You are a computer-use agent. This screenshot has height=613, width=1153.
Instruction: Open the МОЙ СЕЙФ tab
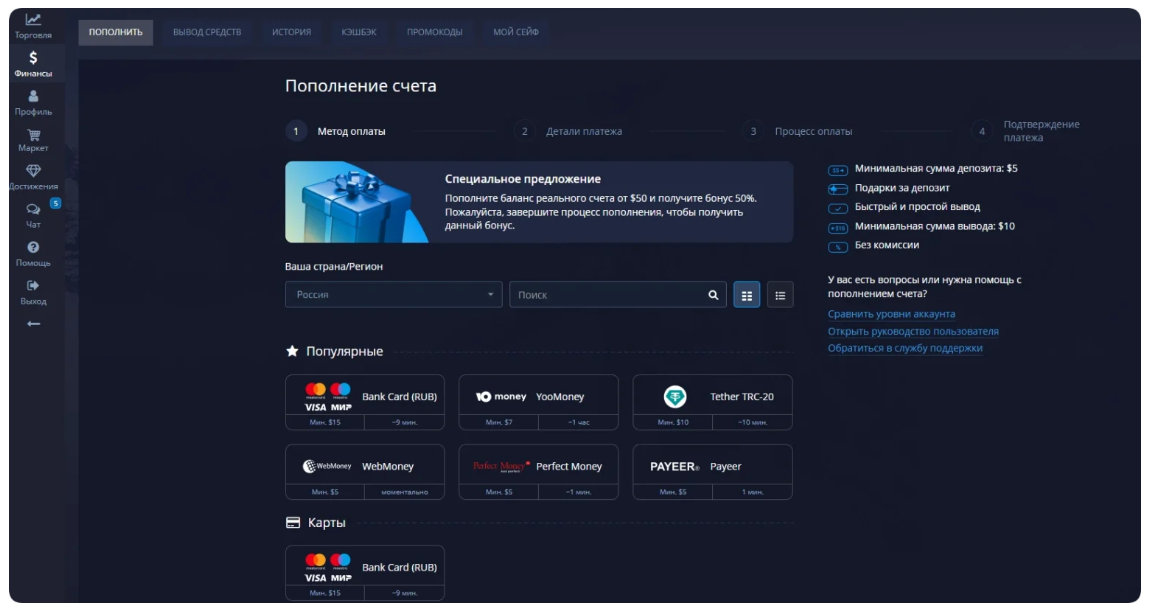[x=515, y=32]
